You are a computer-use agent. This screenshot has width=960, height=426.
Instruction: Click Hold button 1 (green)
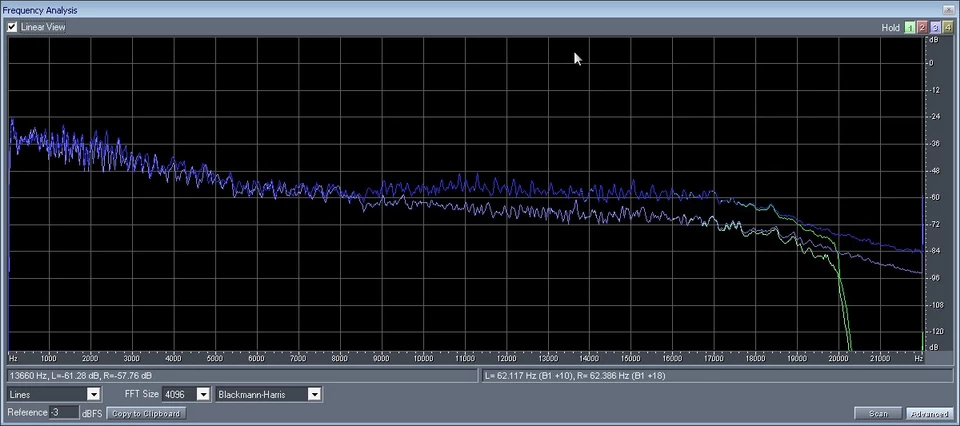click(910, 28)
